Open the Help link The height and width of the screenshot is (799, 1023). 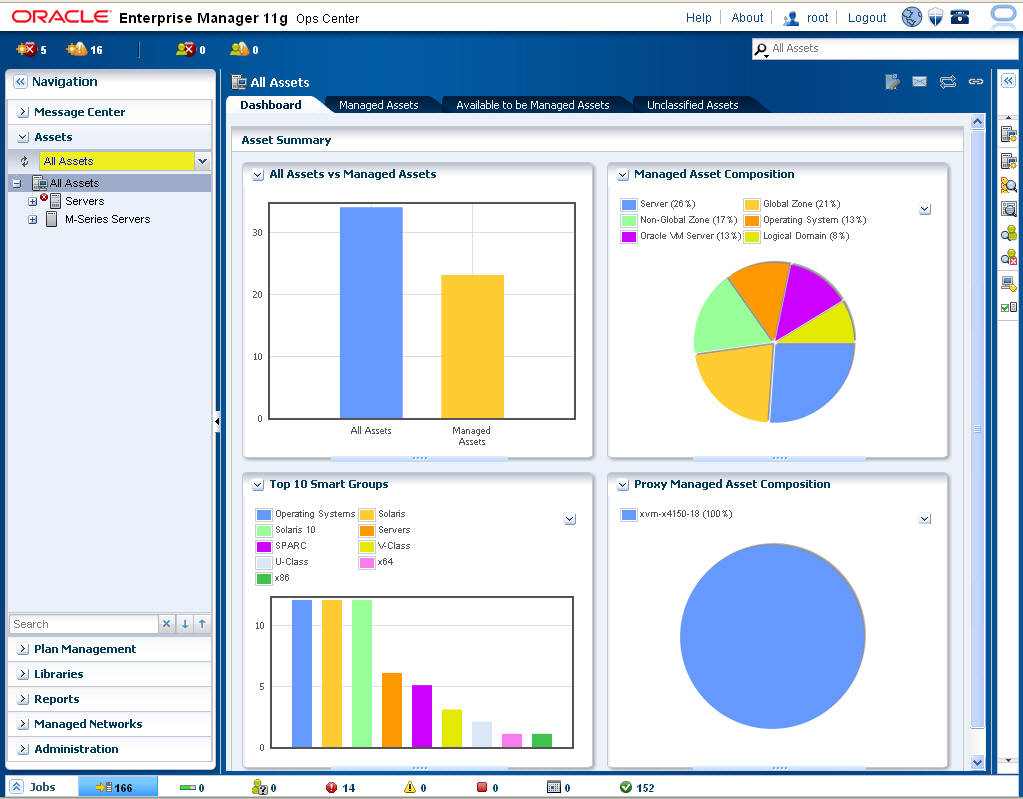[698, 18]
